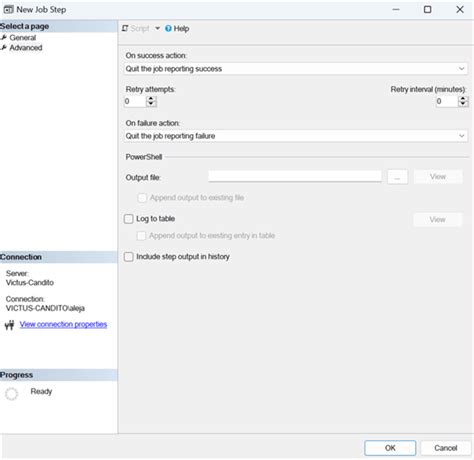Minimize the New Job Step window
The height and width of the screenshot is (460, 474).
pos(396,10)
